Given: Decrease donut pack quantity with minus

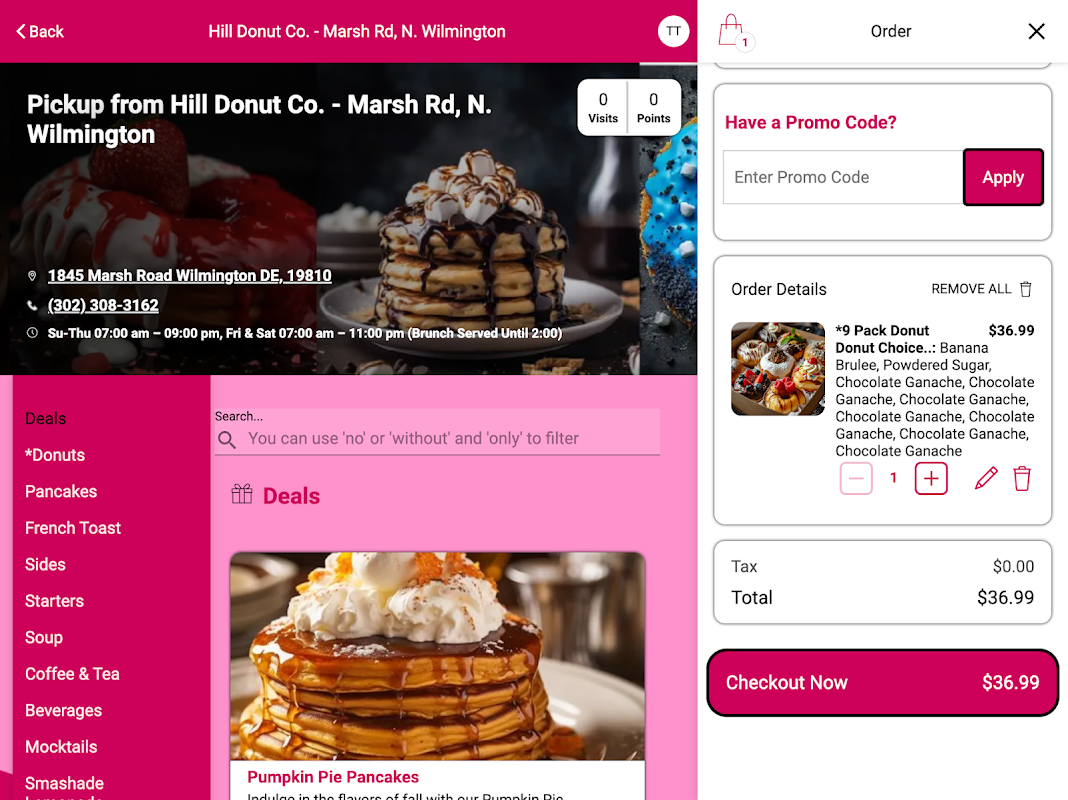Looking at the screenshot, I should tap(856, 478).
